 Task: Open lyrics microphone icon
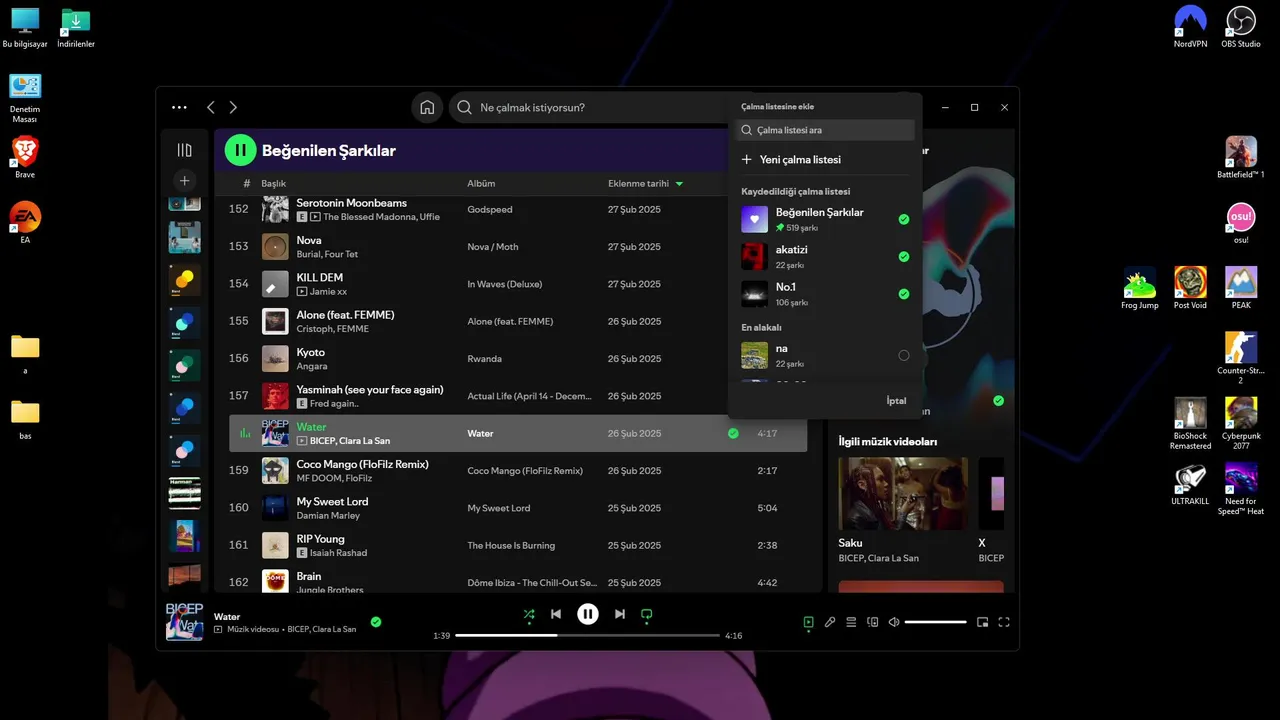pos(830,622)
